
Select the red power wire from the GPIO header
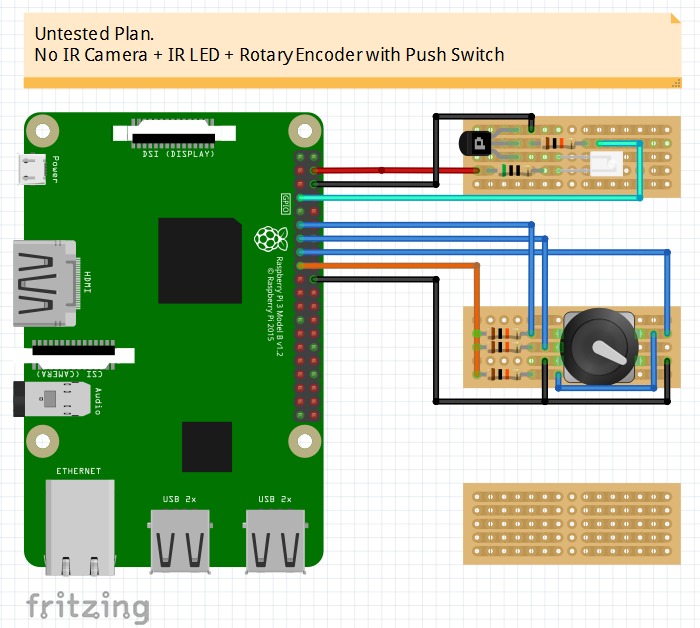click(x=395, y=170)
